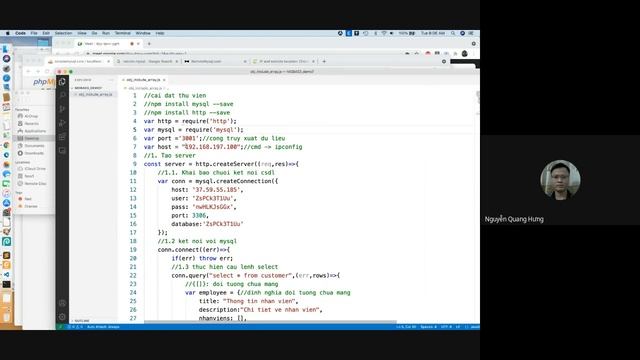The image size is (640, 360).
Task: Close the open JS file editor tab
Action: 164,80
